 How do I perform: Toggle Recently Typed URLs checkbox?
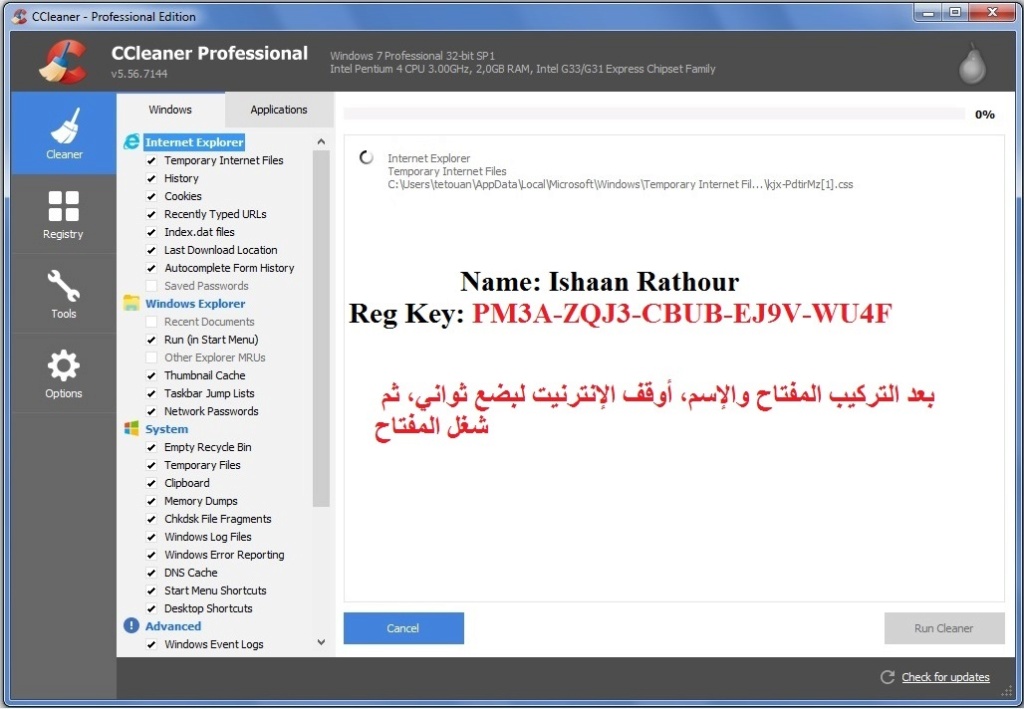click(152, 214)
